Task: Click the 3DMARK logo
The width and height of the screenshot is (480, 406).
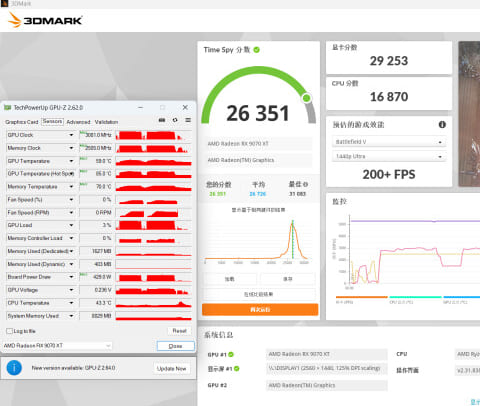Action: coord(45,20)
